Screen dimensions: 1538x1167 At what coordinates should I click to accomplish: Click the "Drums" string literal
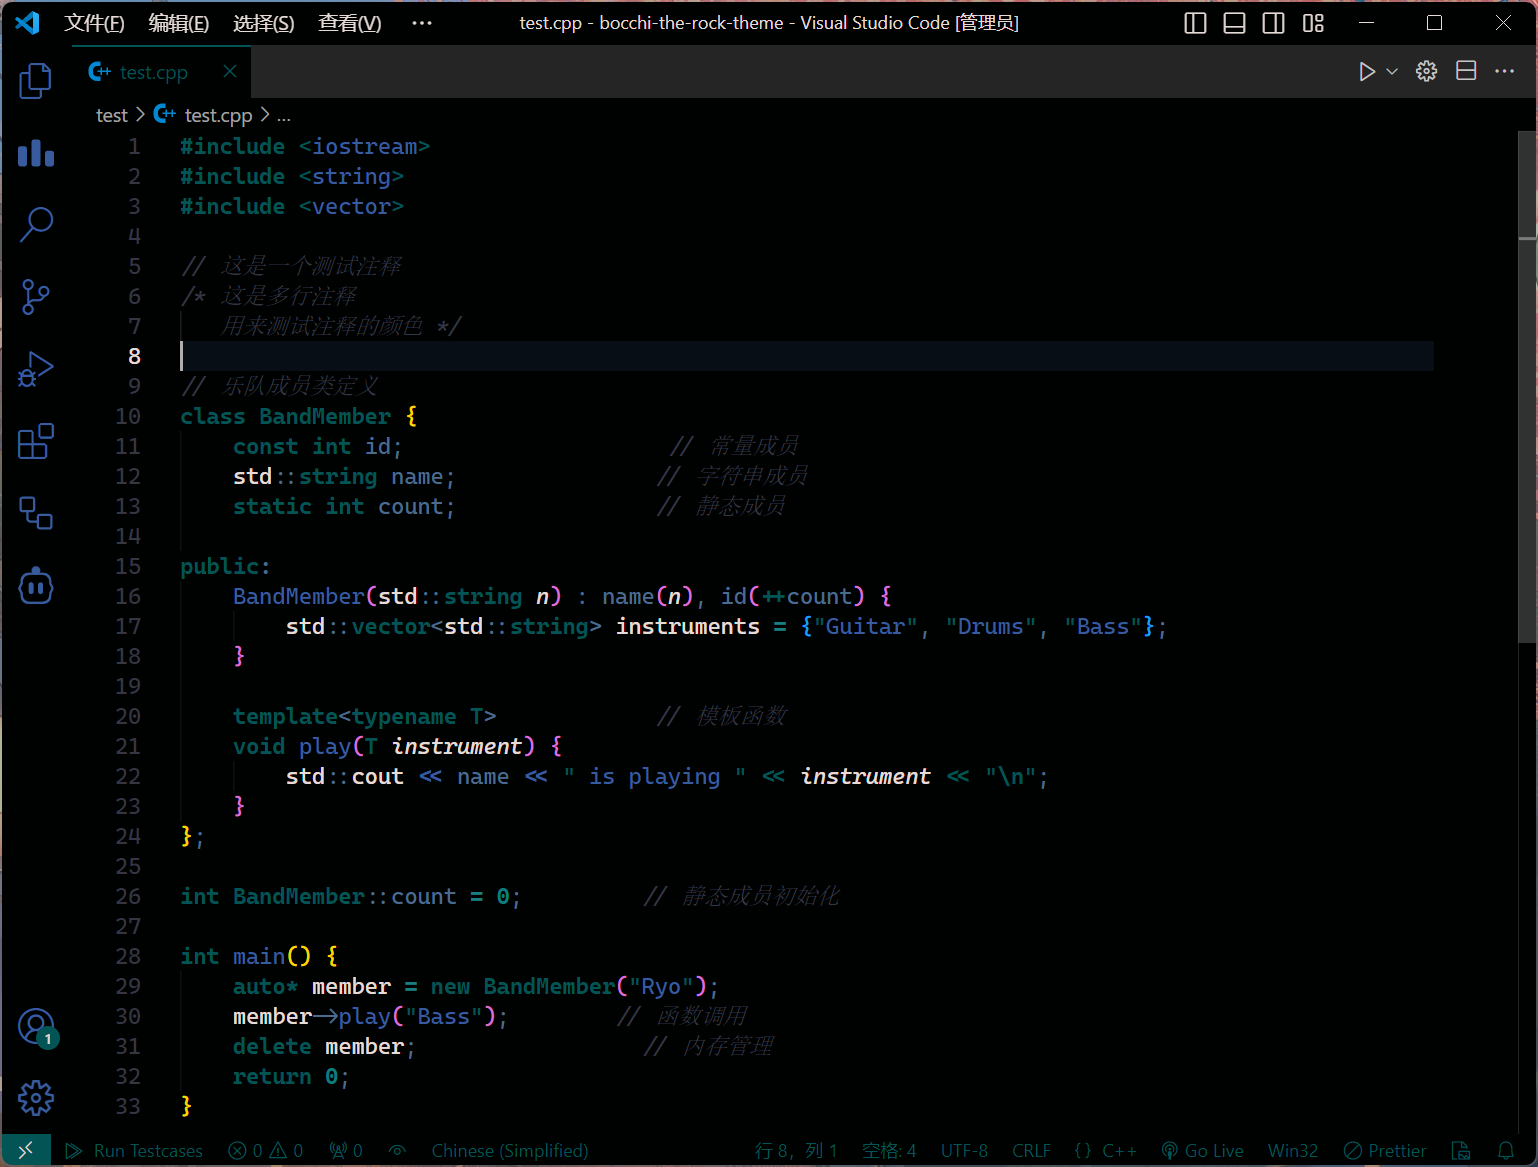[x=991, y=626]
